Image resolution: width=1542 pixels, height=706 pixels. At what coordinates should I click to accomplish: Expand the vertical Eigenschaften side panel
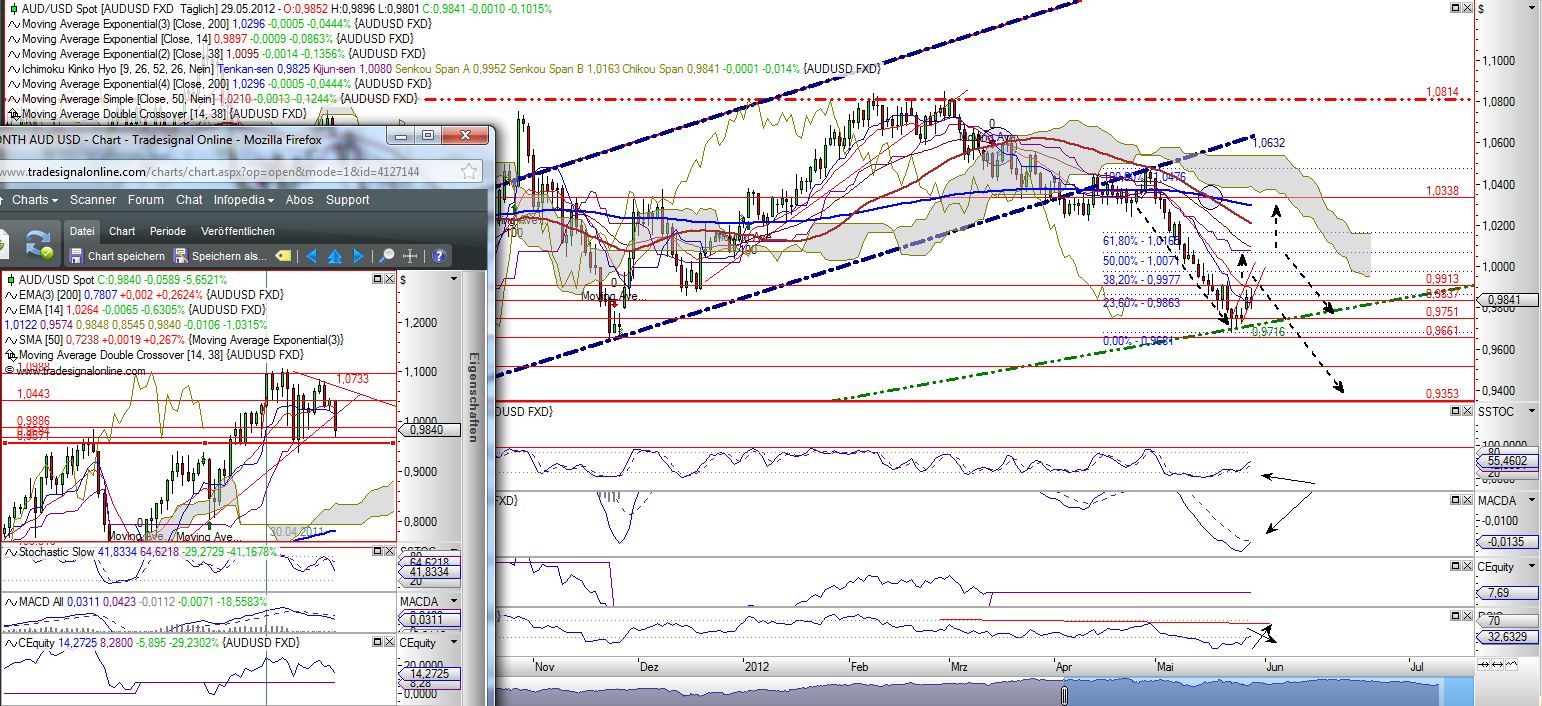(474, 398)
